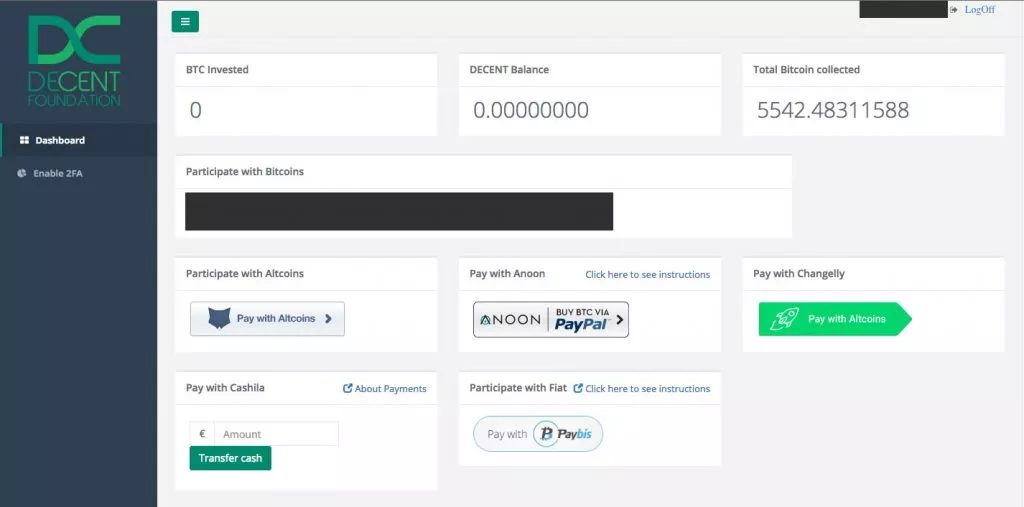Open the About Payments link
1024x507 pixels.
tap(390, 389)
